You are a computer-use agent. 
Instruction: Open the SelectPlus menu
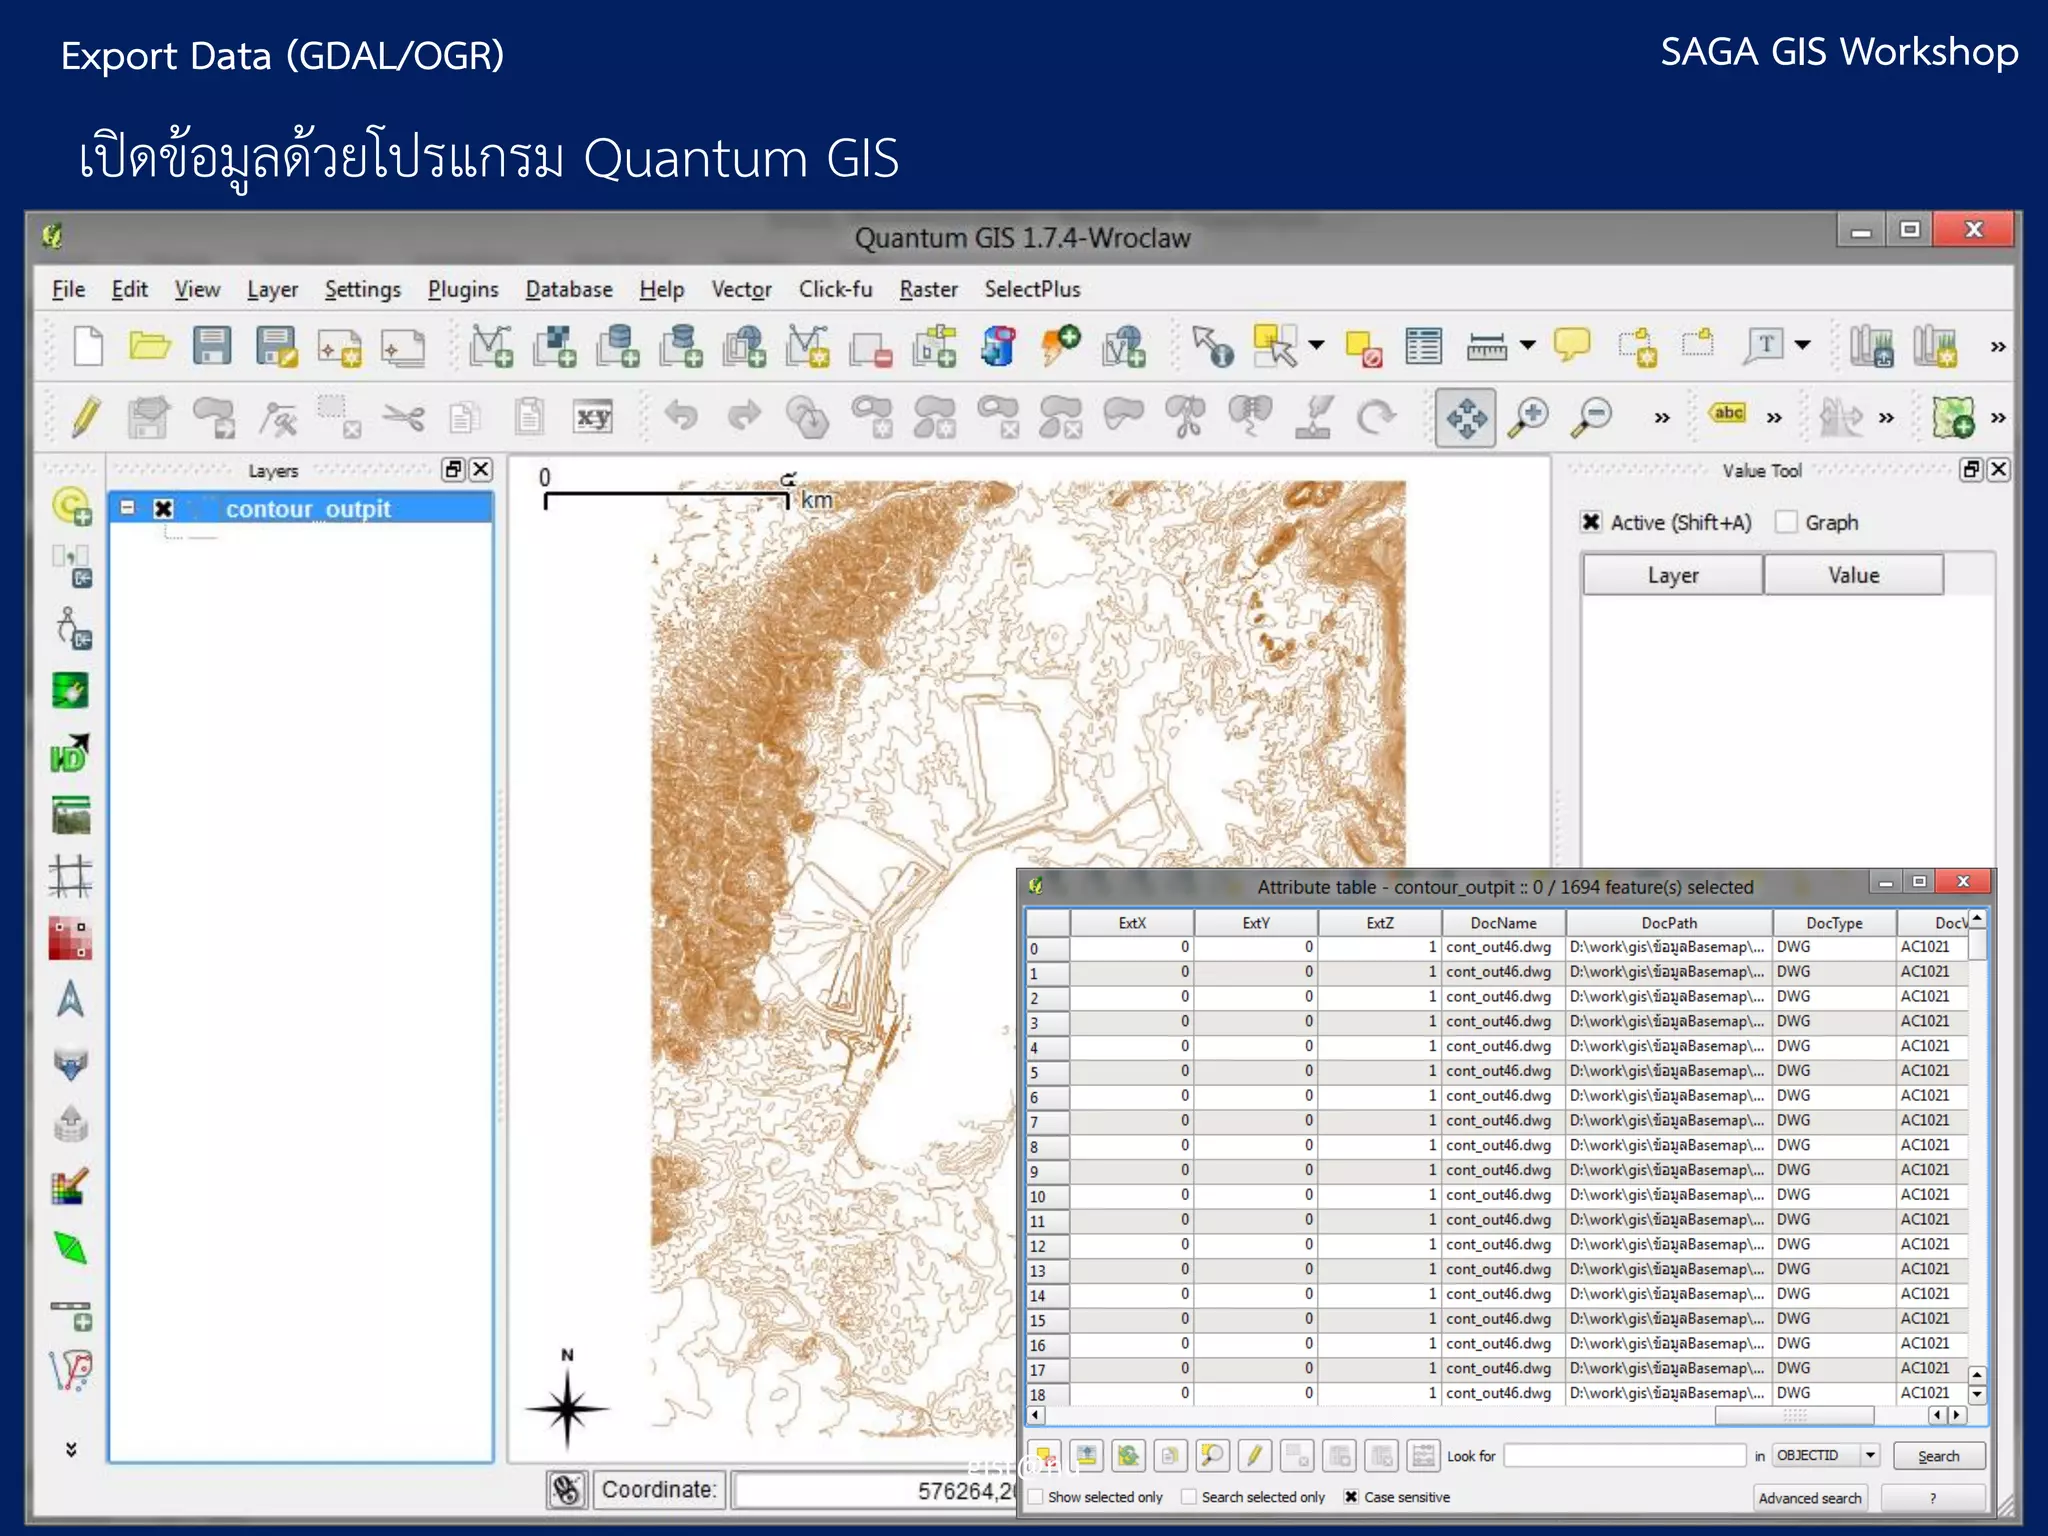[x=1032, y=290]
